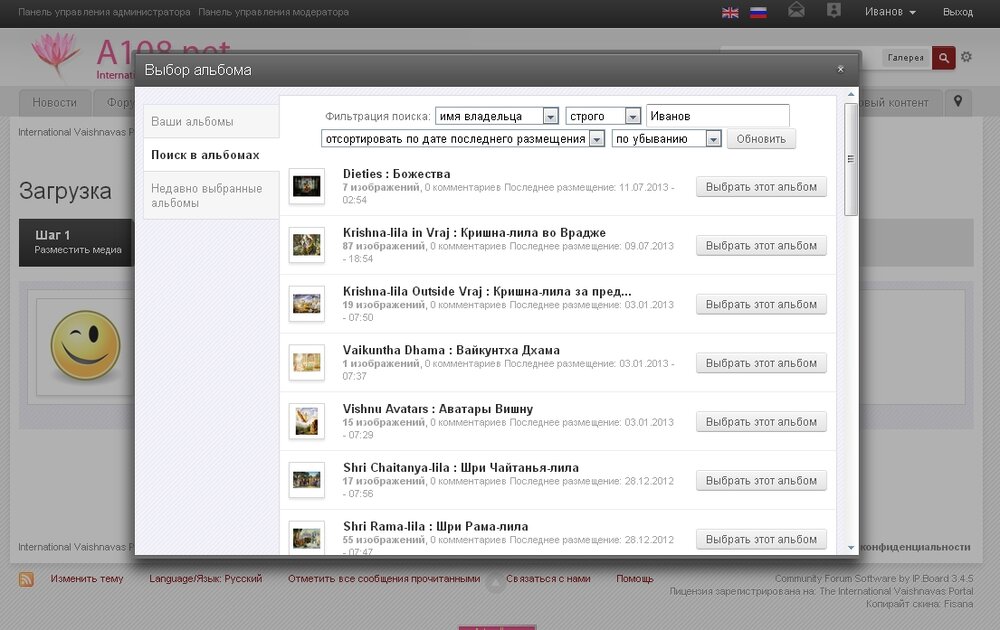The height and width of the screenshot is (630, 1000).
Task: Open advanced search gear icon
Action: click(x=966, y=58)
